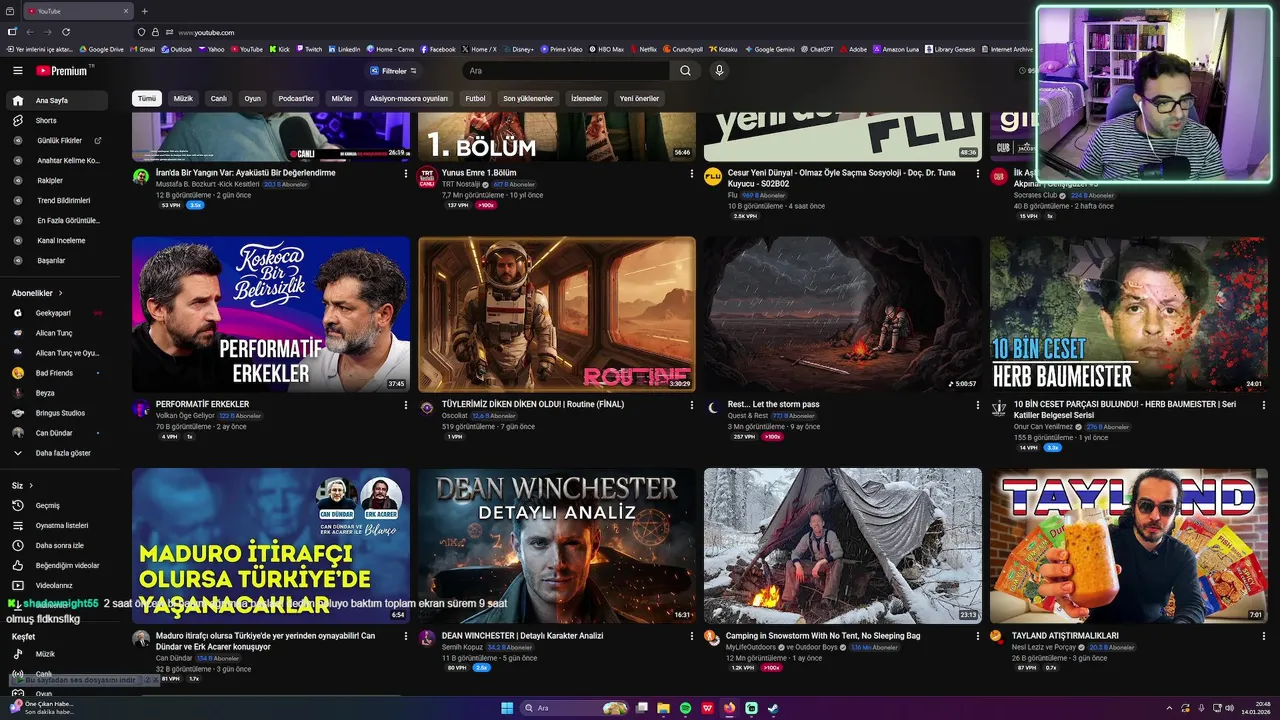Open Geçmiş history in sidebar
The height and width of the screenshot is (720, 1280).
[x=56, y=505]
